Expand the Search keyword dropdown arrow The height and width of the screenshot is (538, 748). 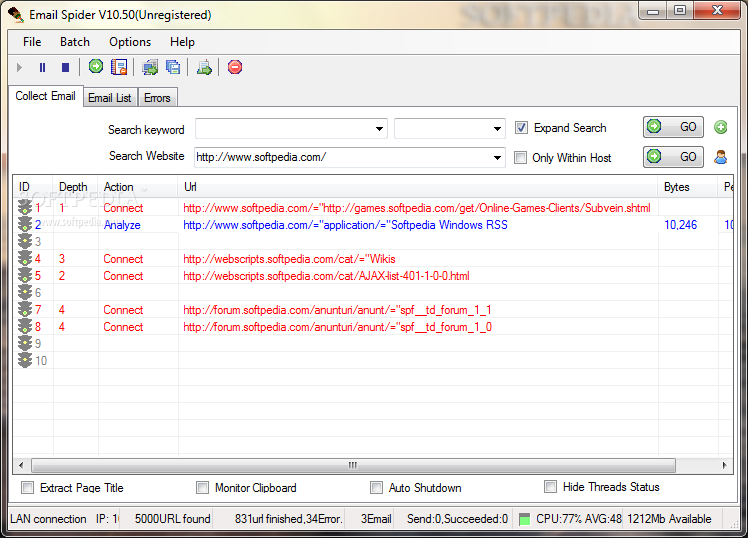tap(379, 129)
